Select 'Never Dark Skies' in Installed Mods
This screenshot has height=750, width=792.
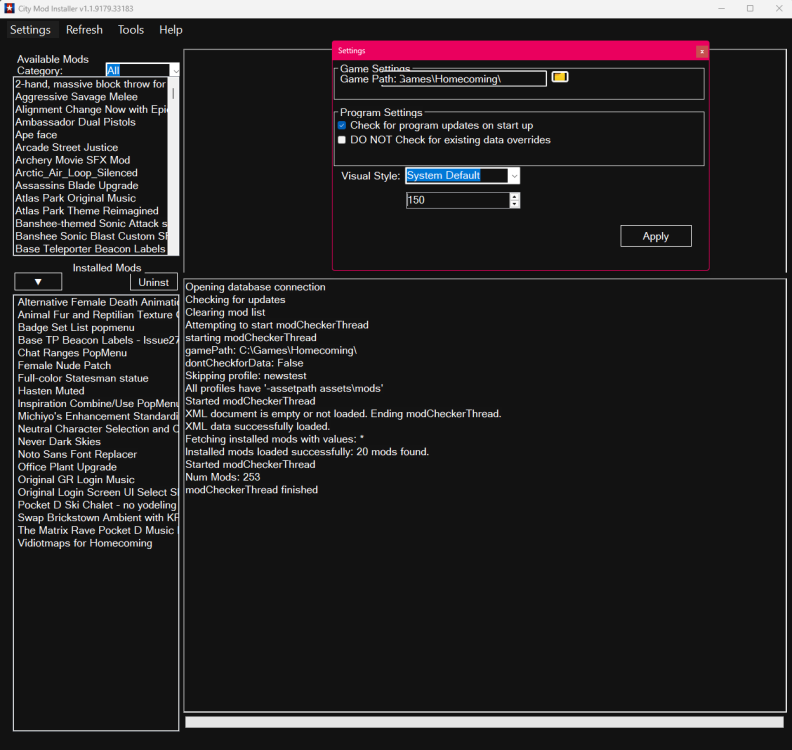pyautogui.click(x=59, y=442)
